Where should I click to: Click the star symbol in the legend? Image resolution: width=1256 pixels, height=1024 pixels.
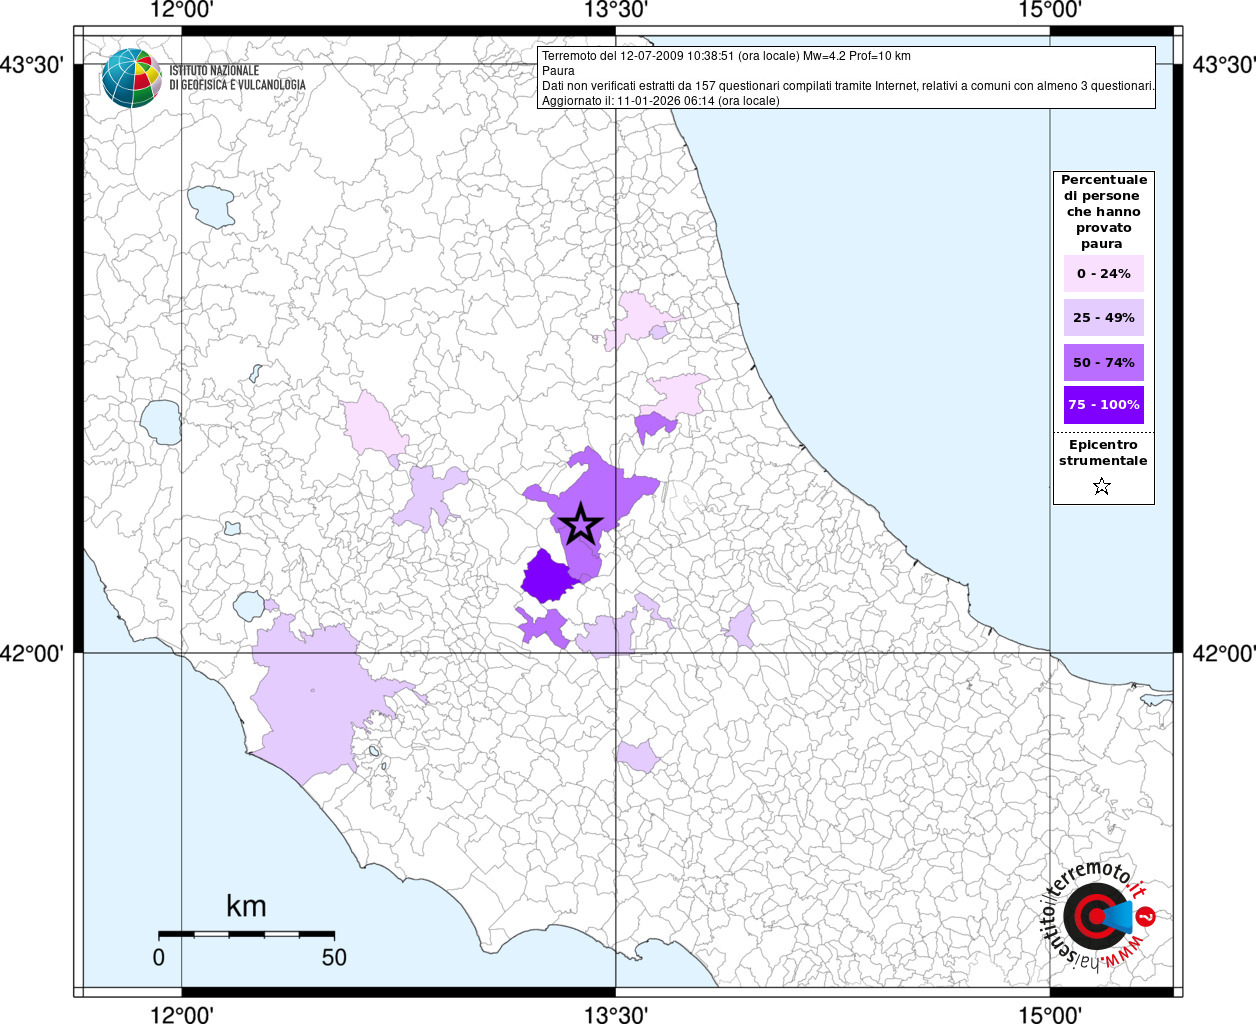point(1102,487)
